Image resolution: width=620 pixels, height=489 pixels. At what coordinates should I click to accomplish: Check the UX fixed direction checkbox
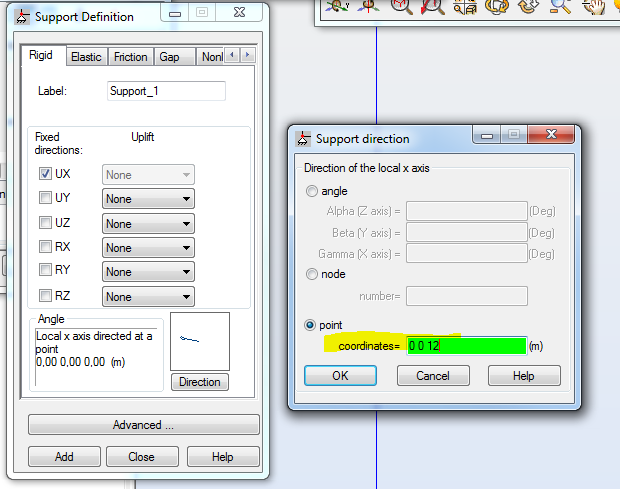coord(45,174)
